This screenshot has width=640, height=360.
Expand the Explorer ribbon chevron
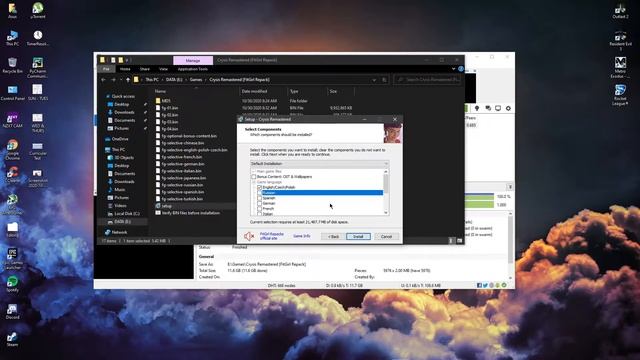(453, 69)
